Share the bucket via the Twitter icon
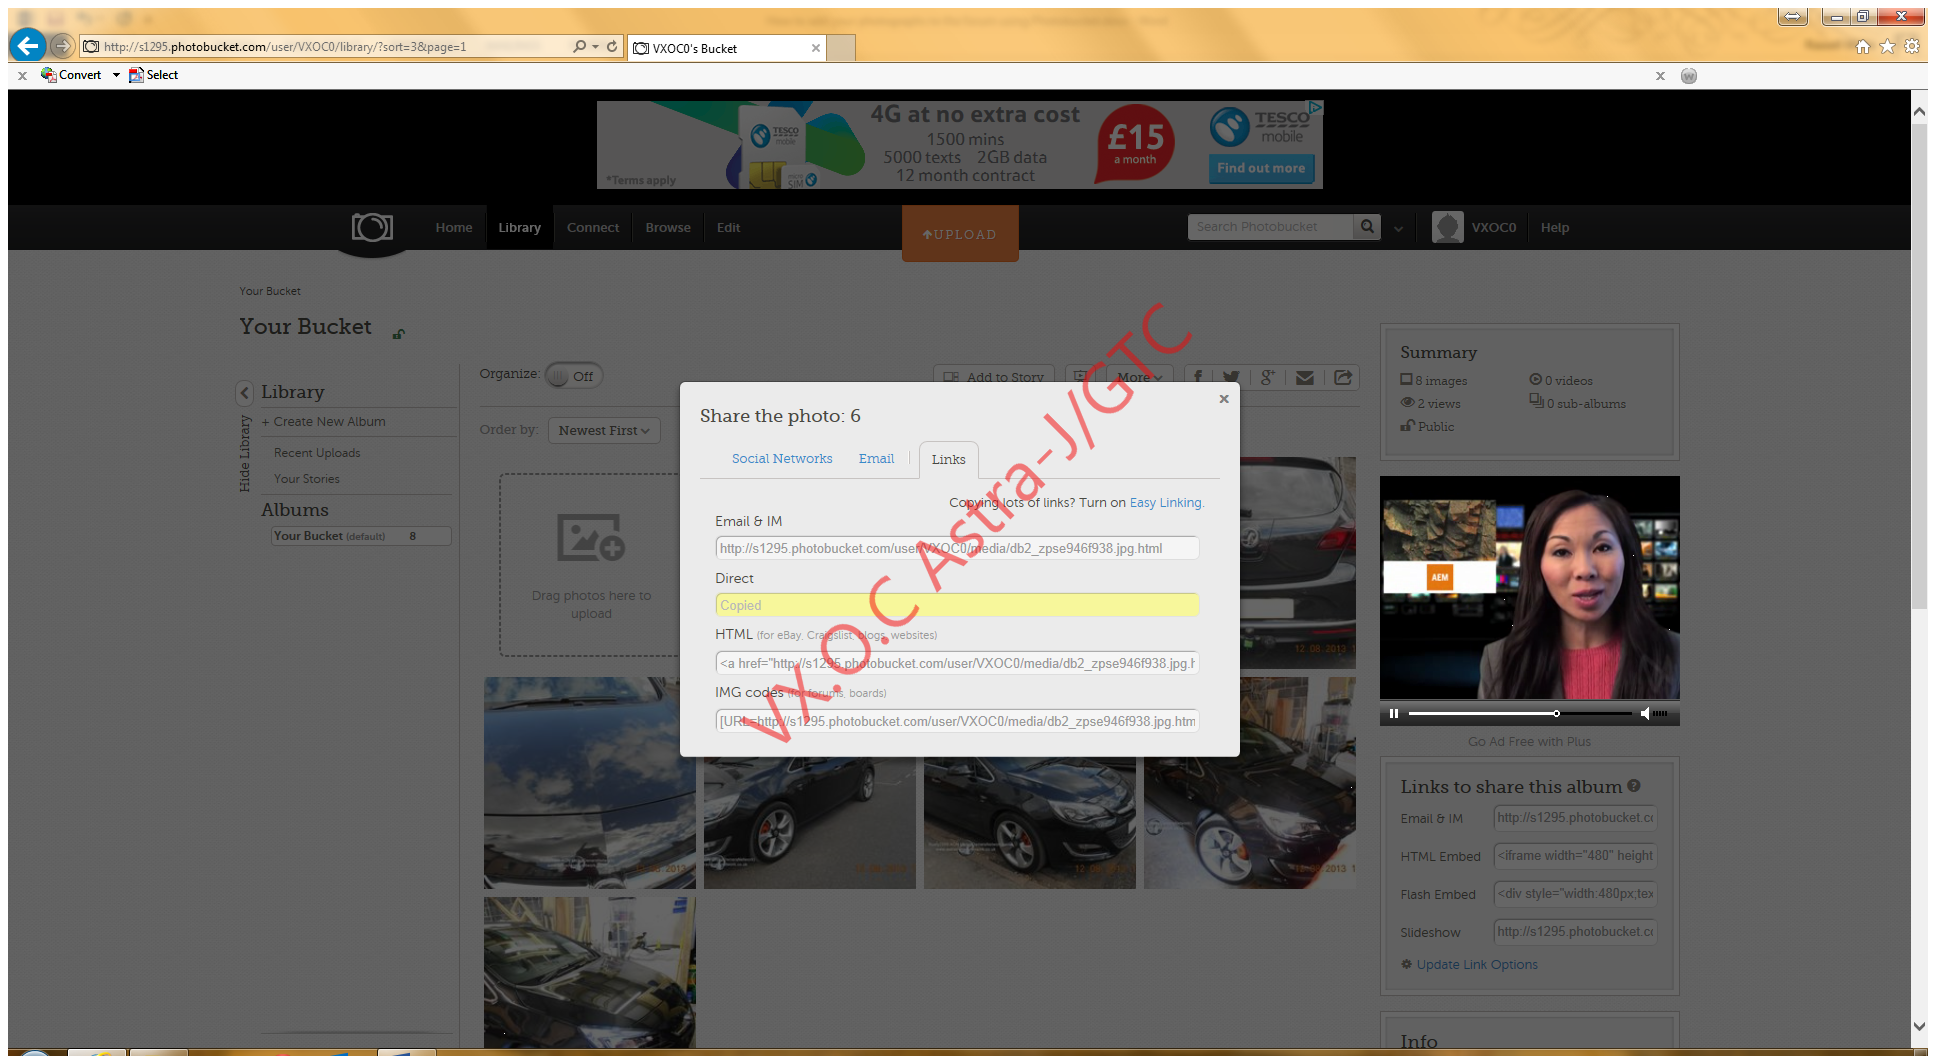The image size is (1936, 1056). point(1231,377)
